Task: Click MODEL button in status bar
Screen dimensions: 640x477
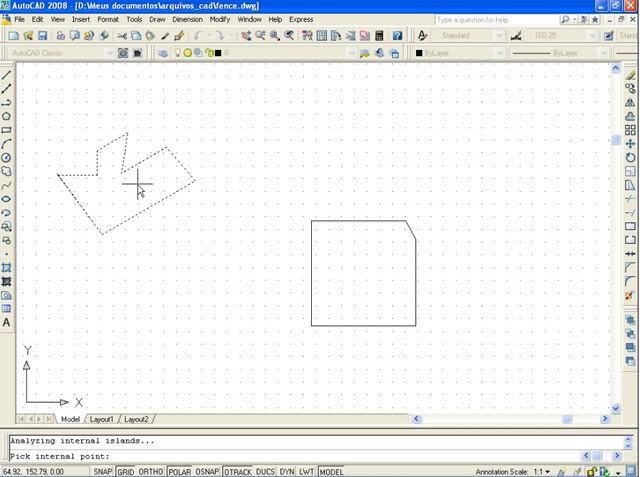Action: (331, 472)
